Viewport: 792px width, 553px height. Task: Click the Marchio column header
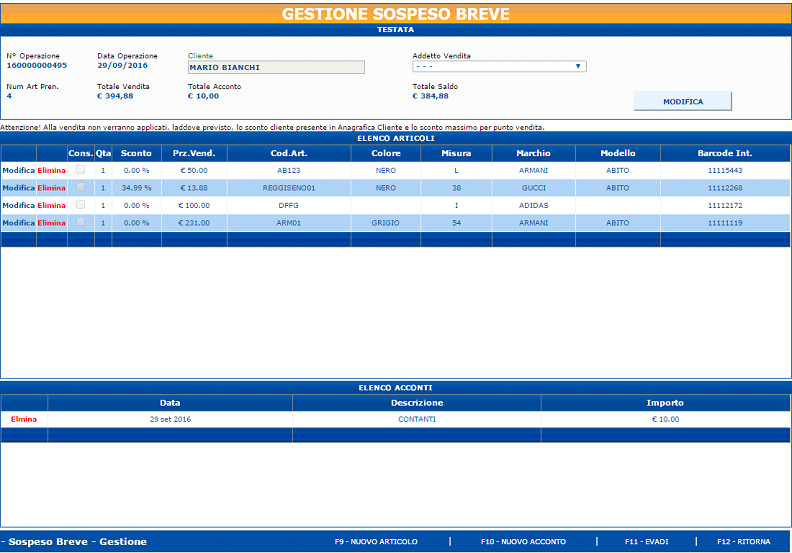(x=533, y=153)
